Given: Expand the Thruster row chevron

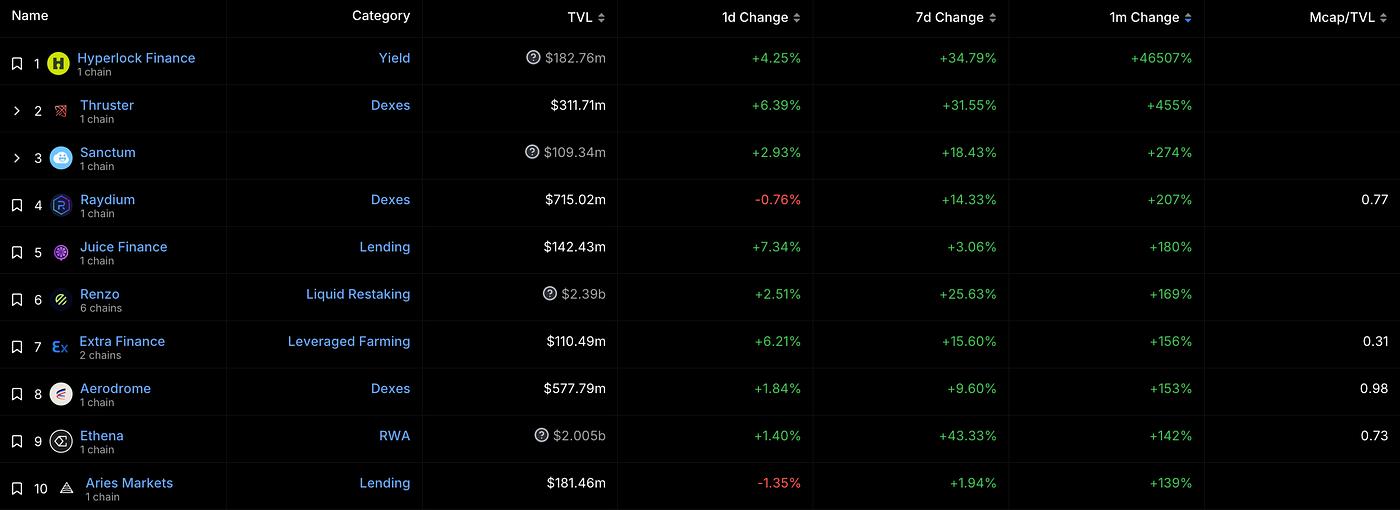Looking at the screenshot, I should tap(17, 111).
